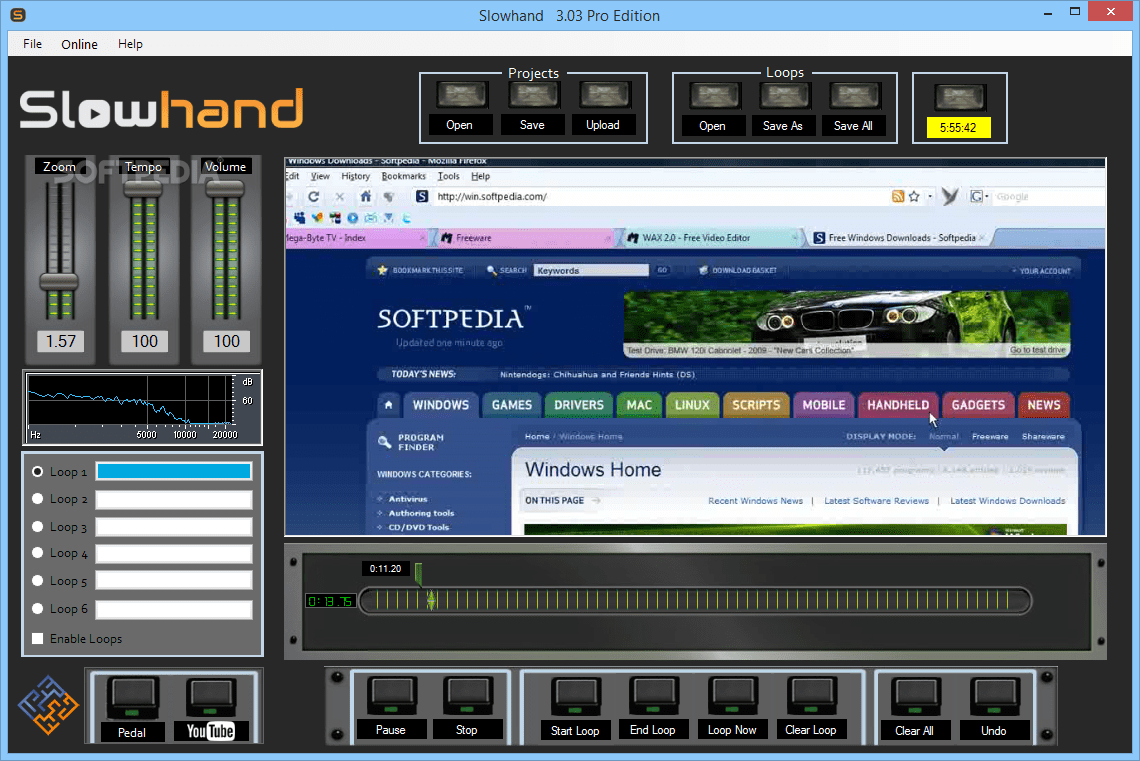
Task: Click the Loop 3 name field
Action: 174,527
